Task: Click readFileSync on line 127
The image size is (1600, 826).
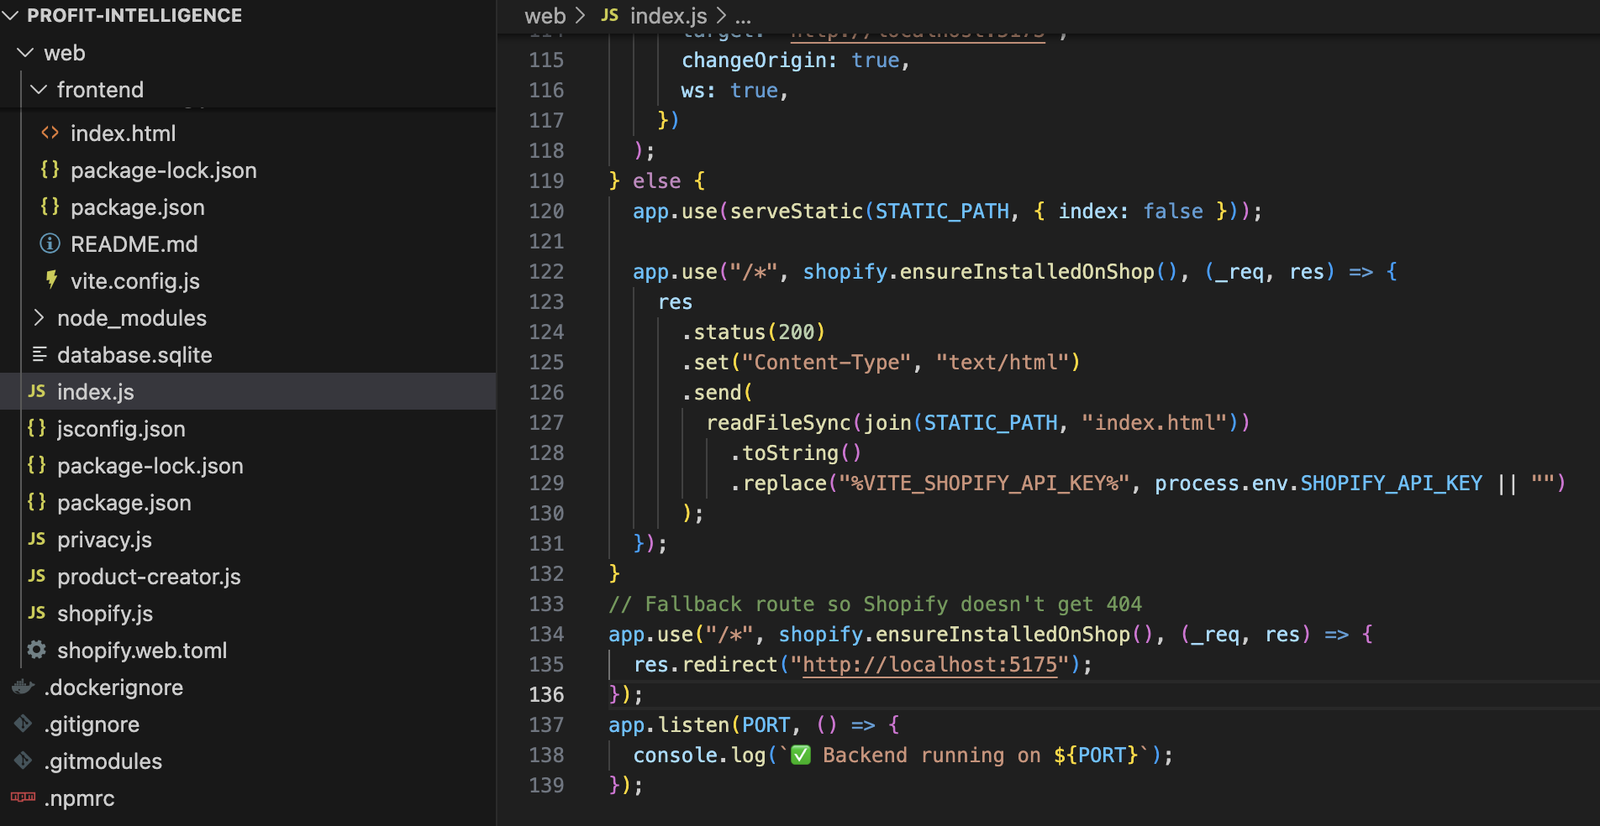Action: pos(779,423)
